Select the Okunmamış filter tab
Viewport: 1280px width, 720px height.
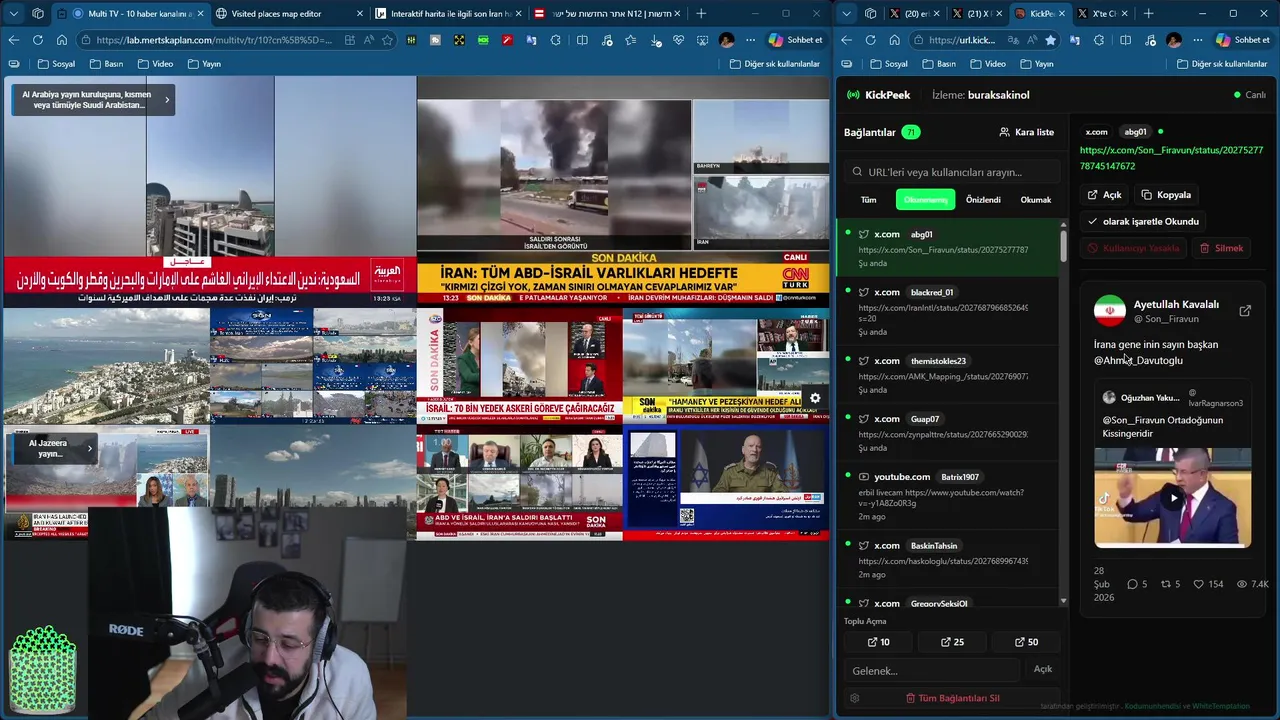(x=925, y=200)
